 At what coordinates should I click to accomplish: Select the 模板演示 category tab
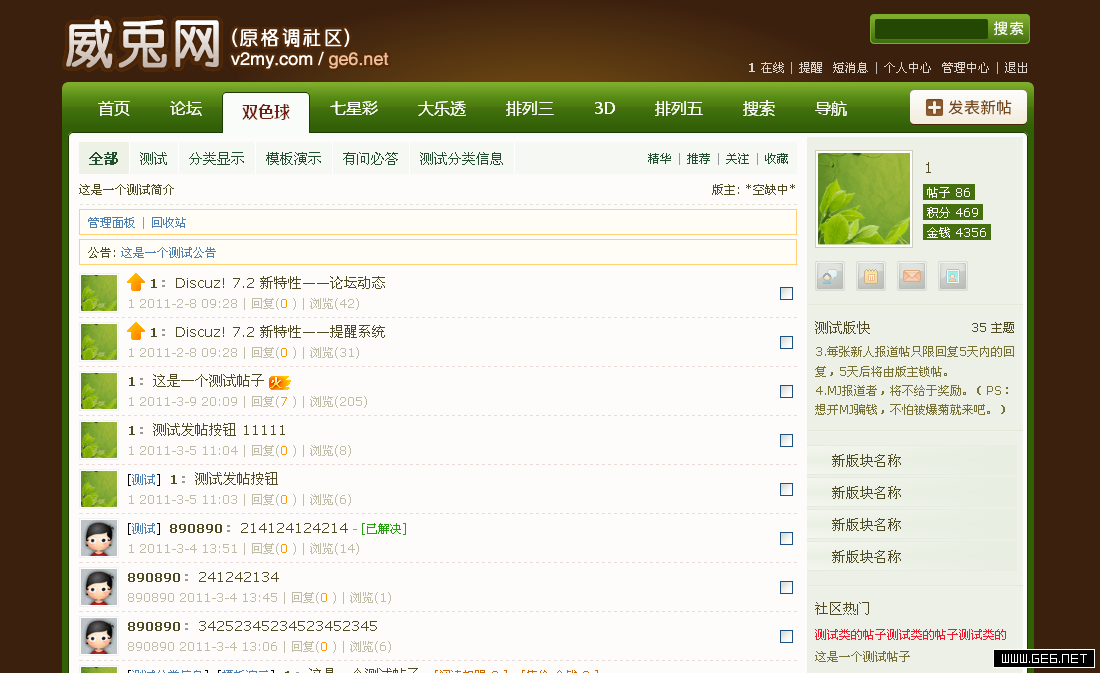click(x=293, y=159)
